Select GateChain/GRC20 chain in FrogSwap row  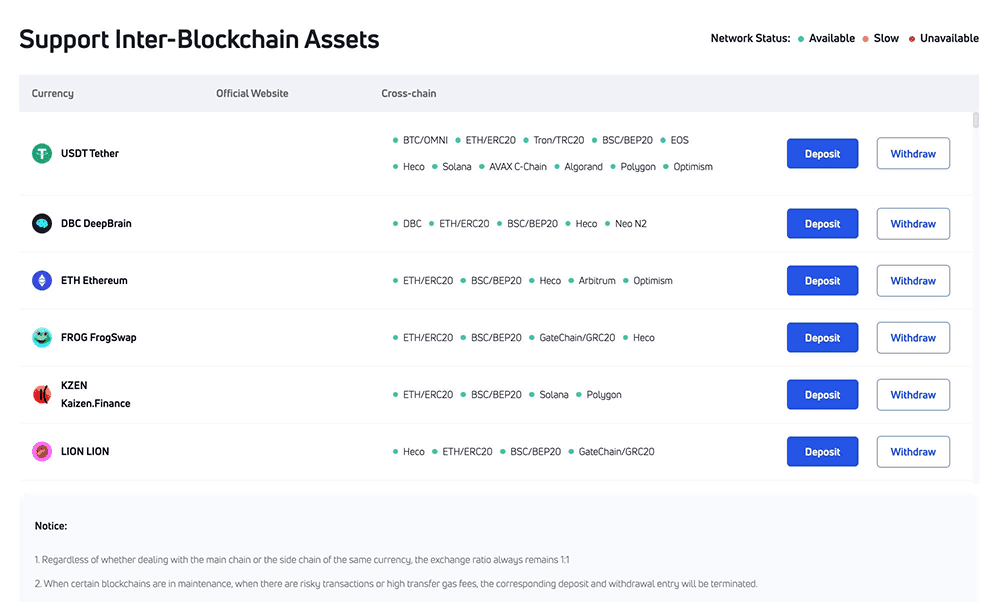tap(572, 338)
